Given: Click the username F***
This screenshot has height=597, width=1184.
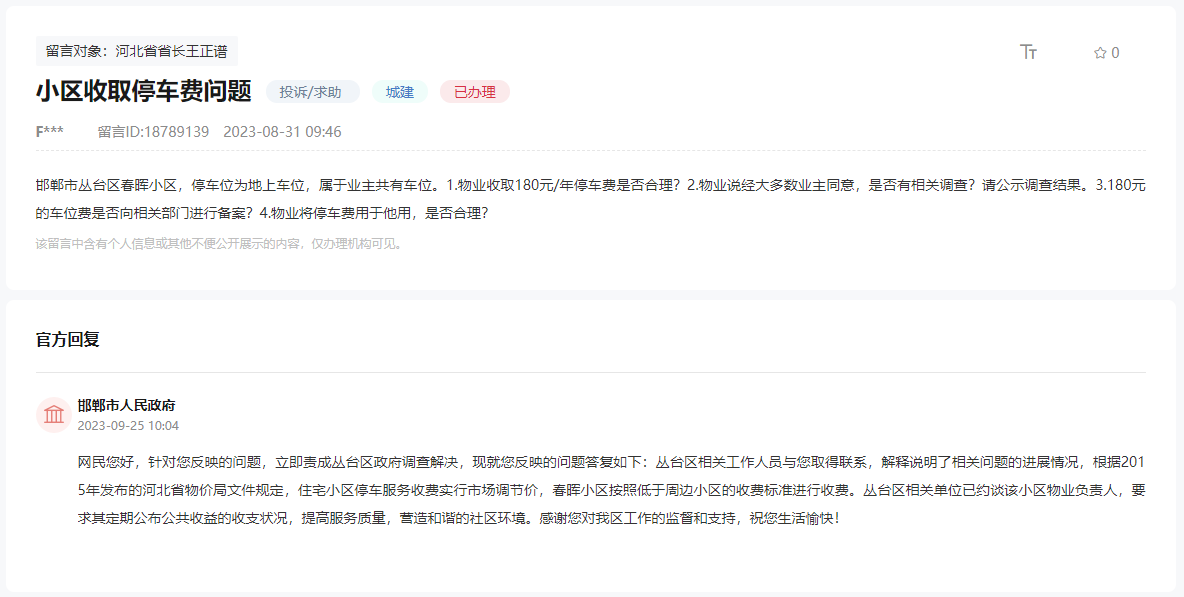Looking at the screenshot, I should [x=50, y=131].
